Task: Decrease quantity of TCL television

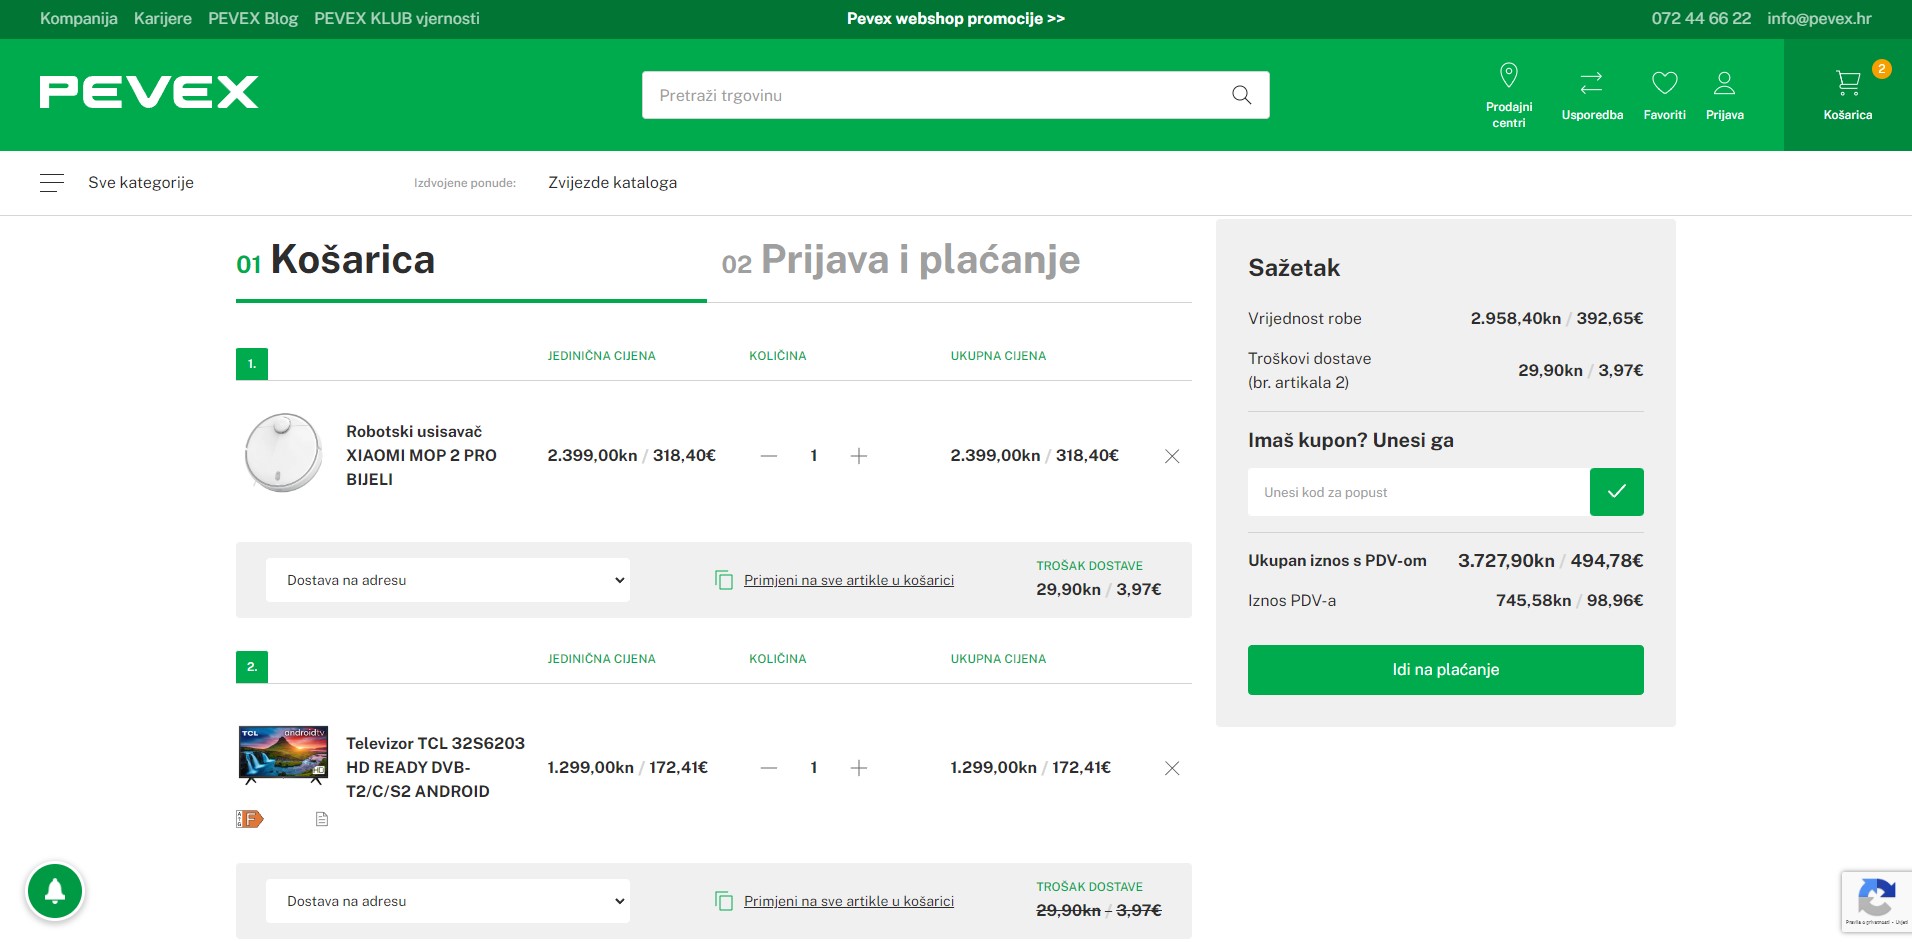Action: 769,768
